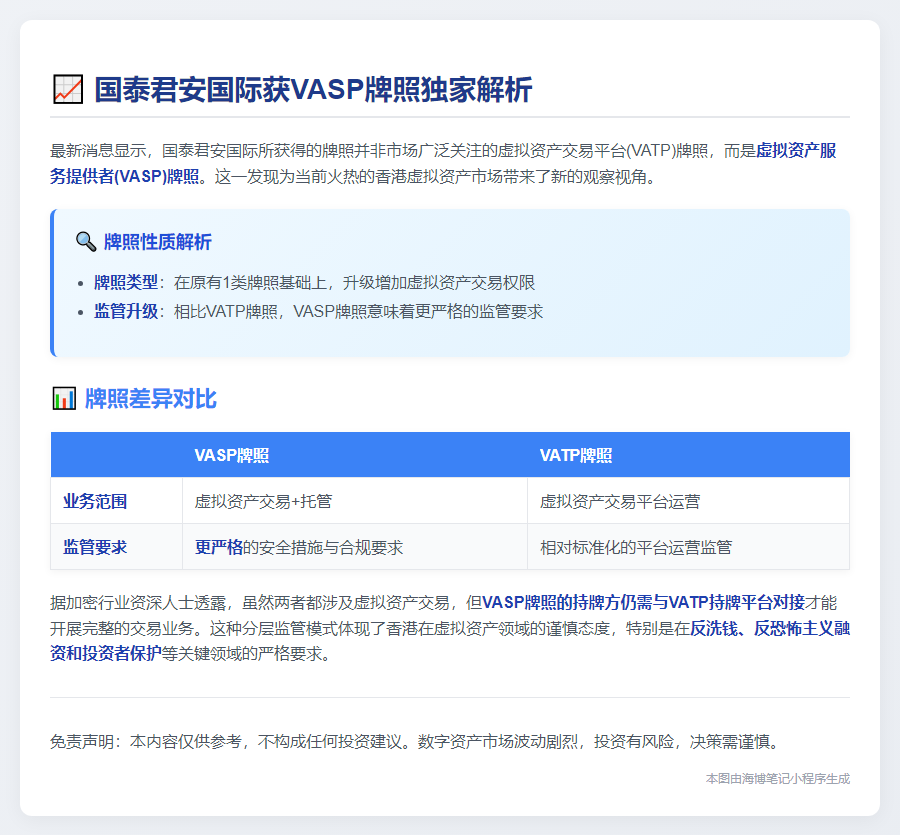Click the bar chart icon beside 牌照差异对比
This screenshot has width=900, height=835.
click(64, 398)
